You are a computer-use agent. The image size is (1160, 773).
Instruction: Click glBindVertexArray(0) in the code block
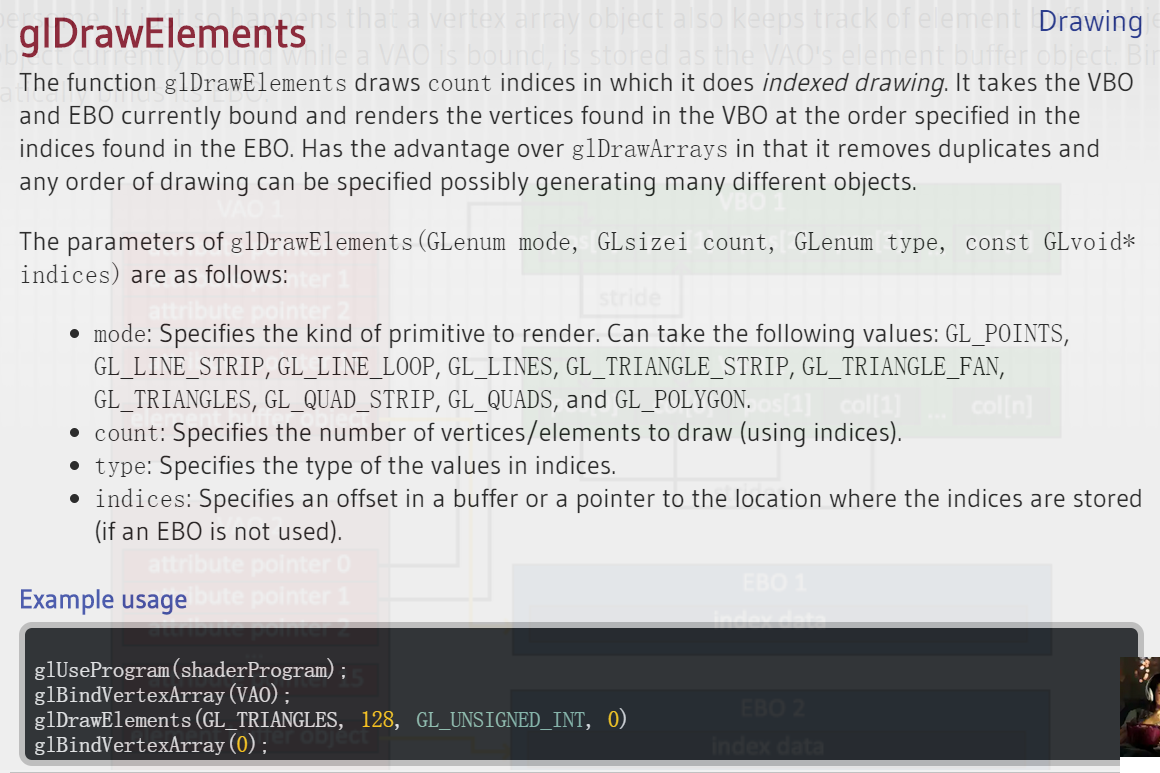pyautogui.click(x=151, y=745)
